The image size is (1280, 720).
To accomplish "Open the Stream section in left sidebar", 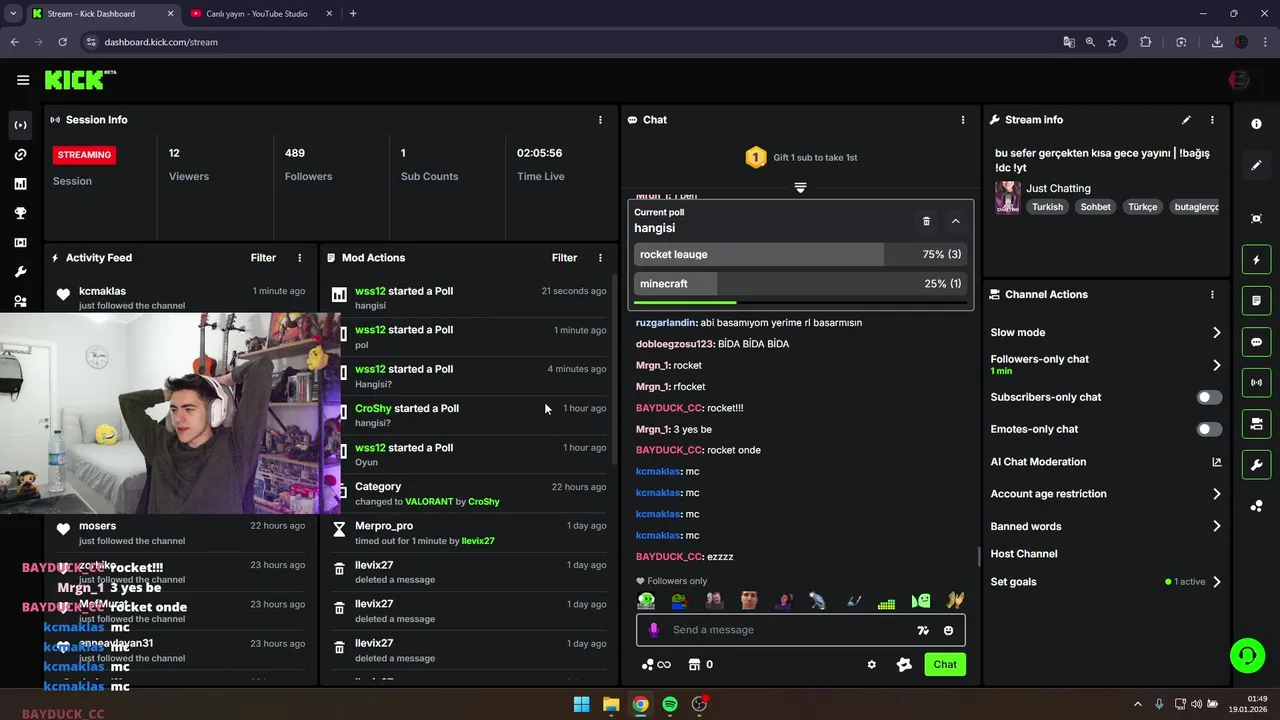I will 20,125.
